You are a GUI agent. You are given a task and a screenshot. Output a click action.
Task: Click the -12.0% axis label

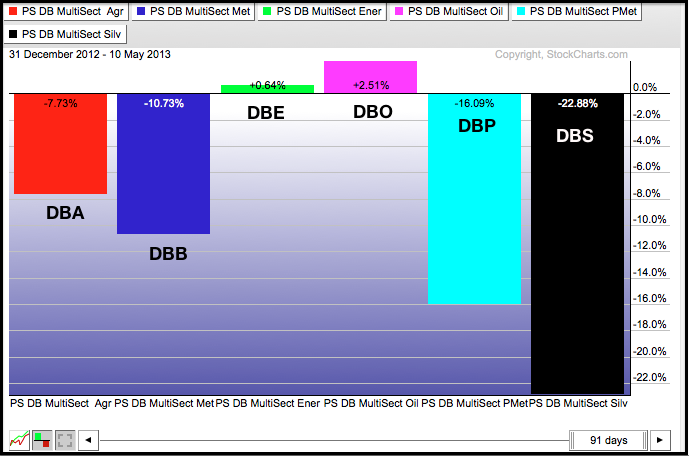649,246
